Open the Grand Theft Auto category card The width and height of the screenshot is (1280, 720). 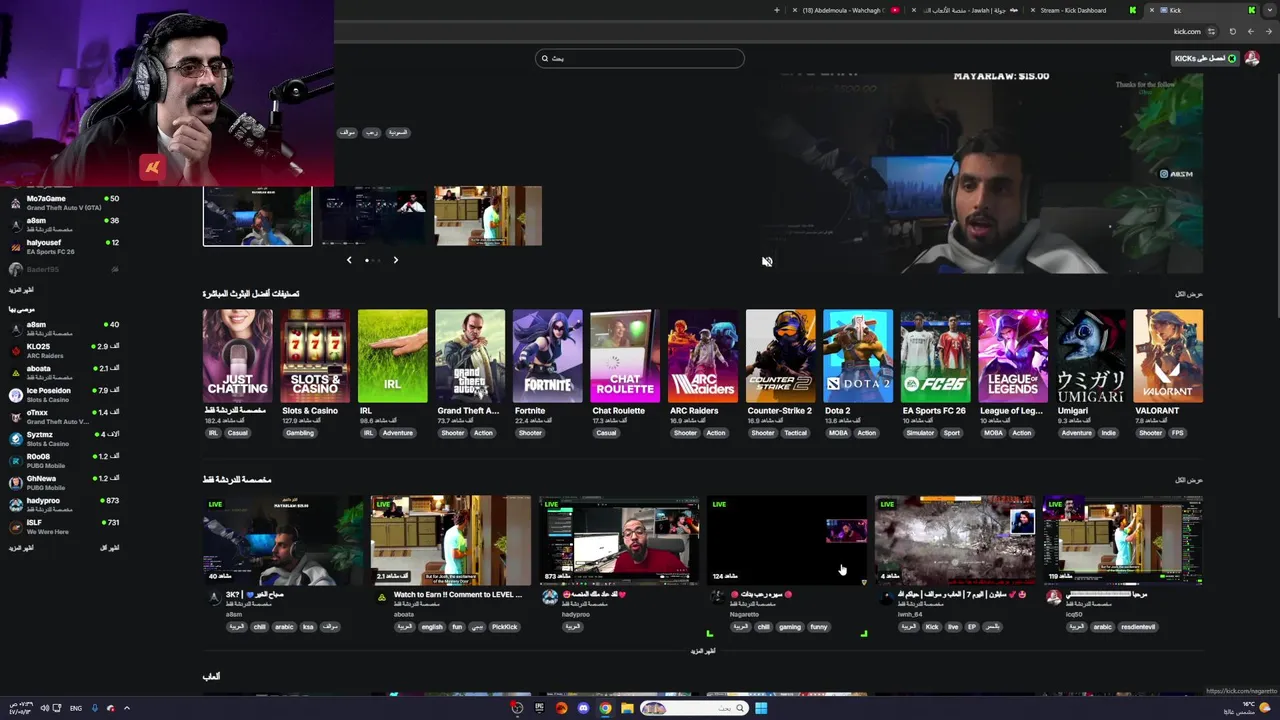click(x=470, y=356)
